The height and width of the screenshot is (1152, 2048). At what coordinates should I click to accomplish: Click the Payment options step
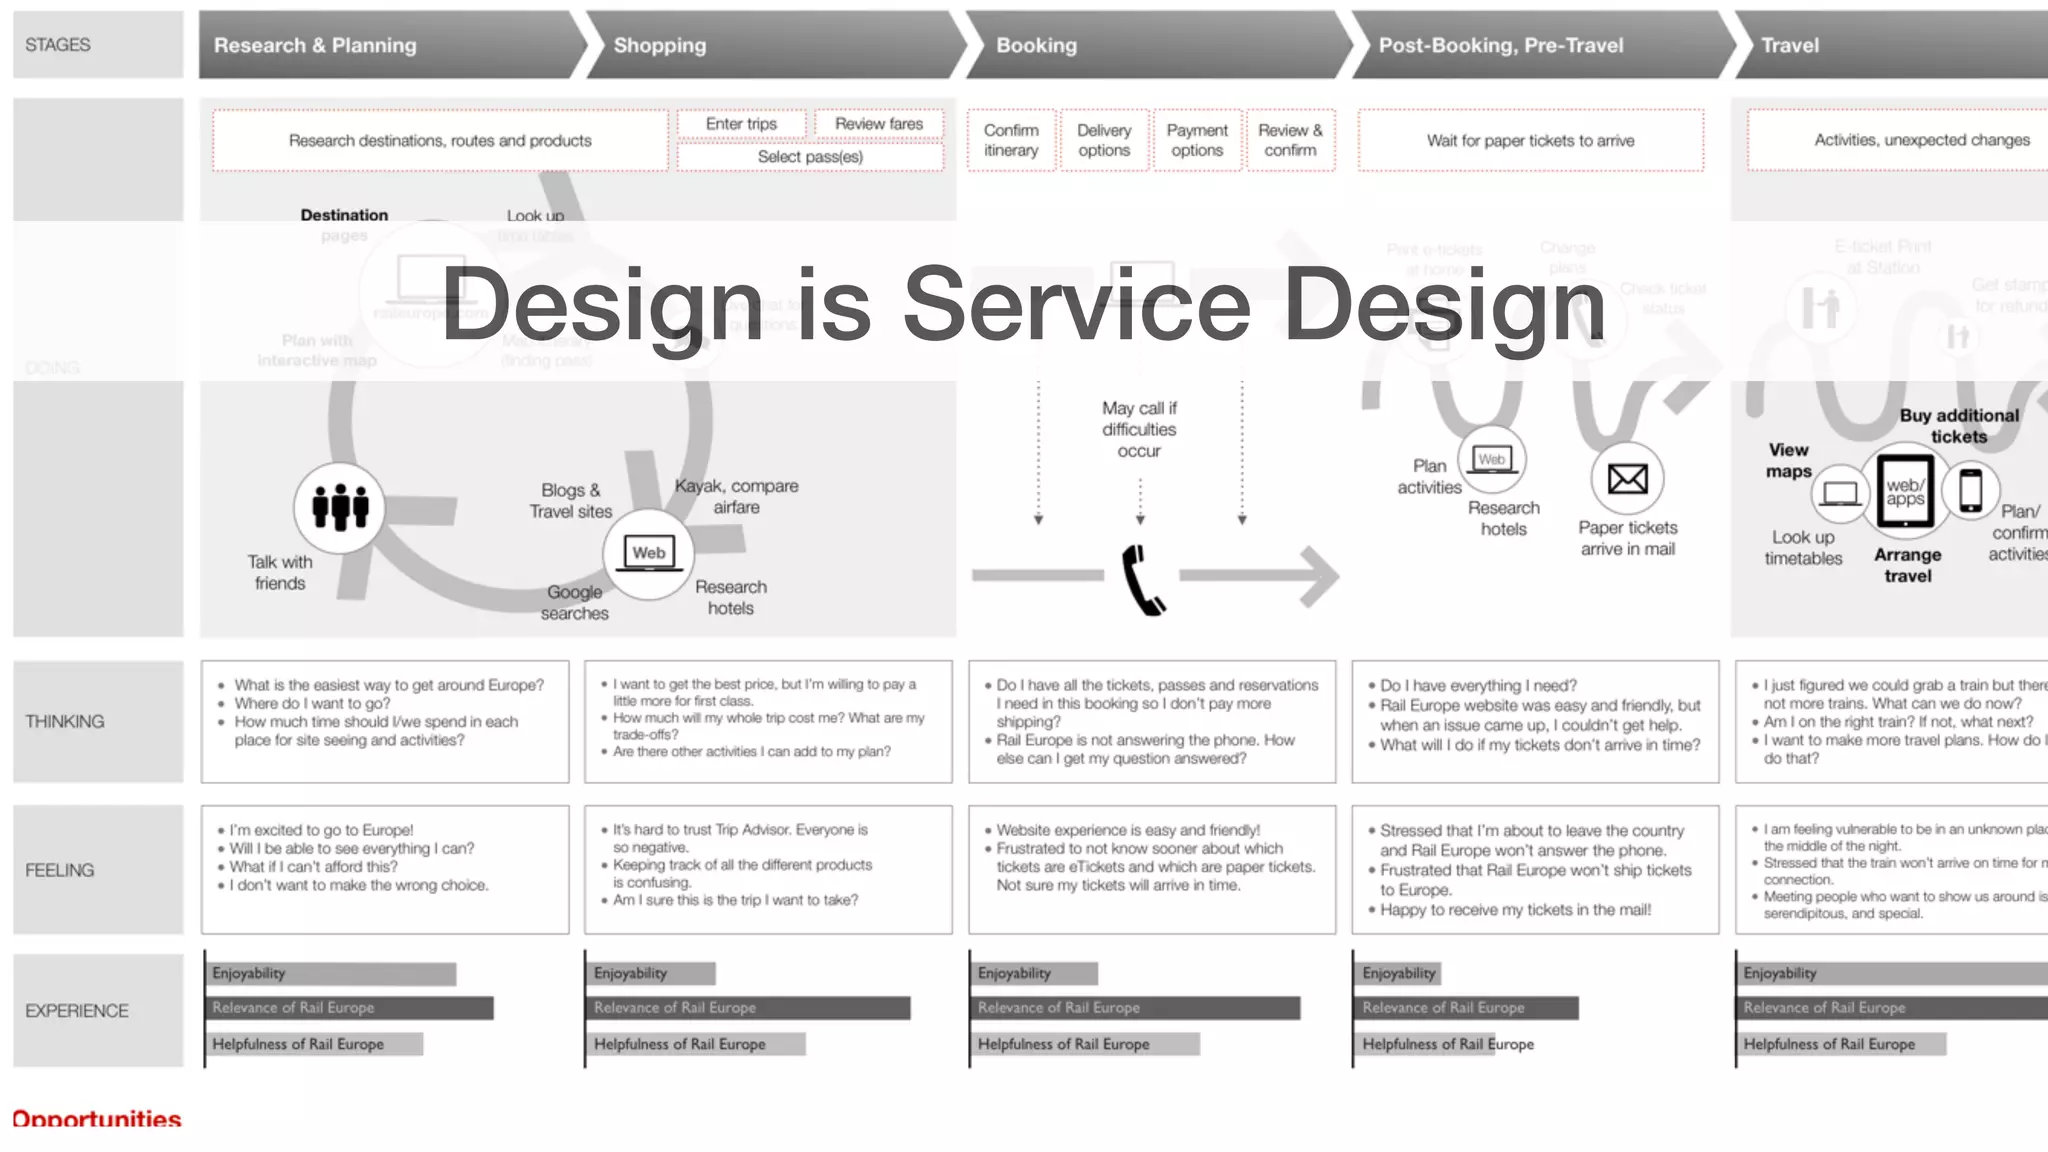[1197, 141]
